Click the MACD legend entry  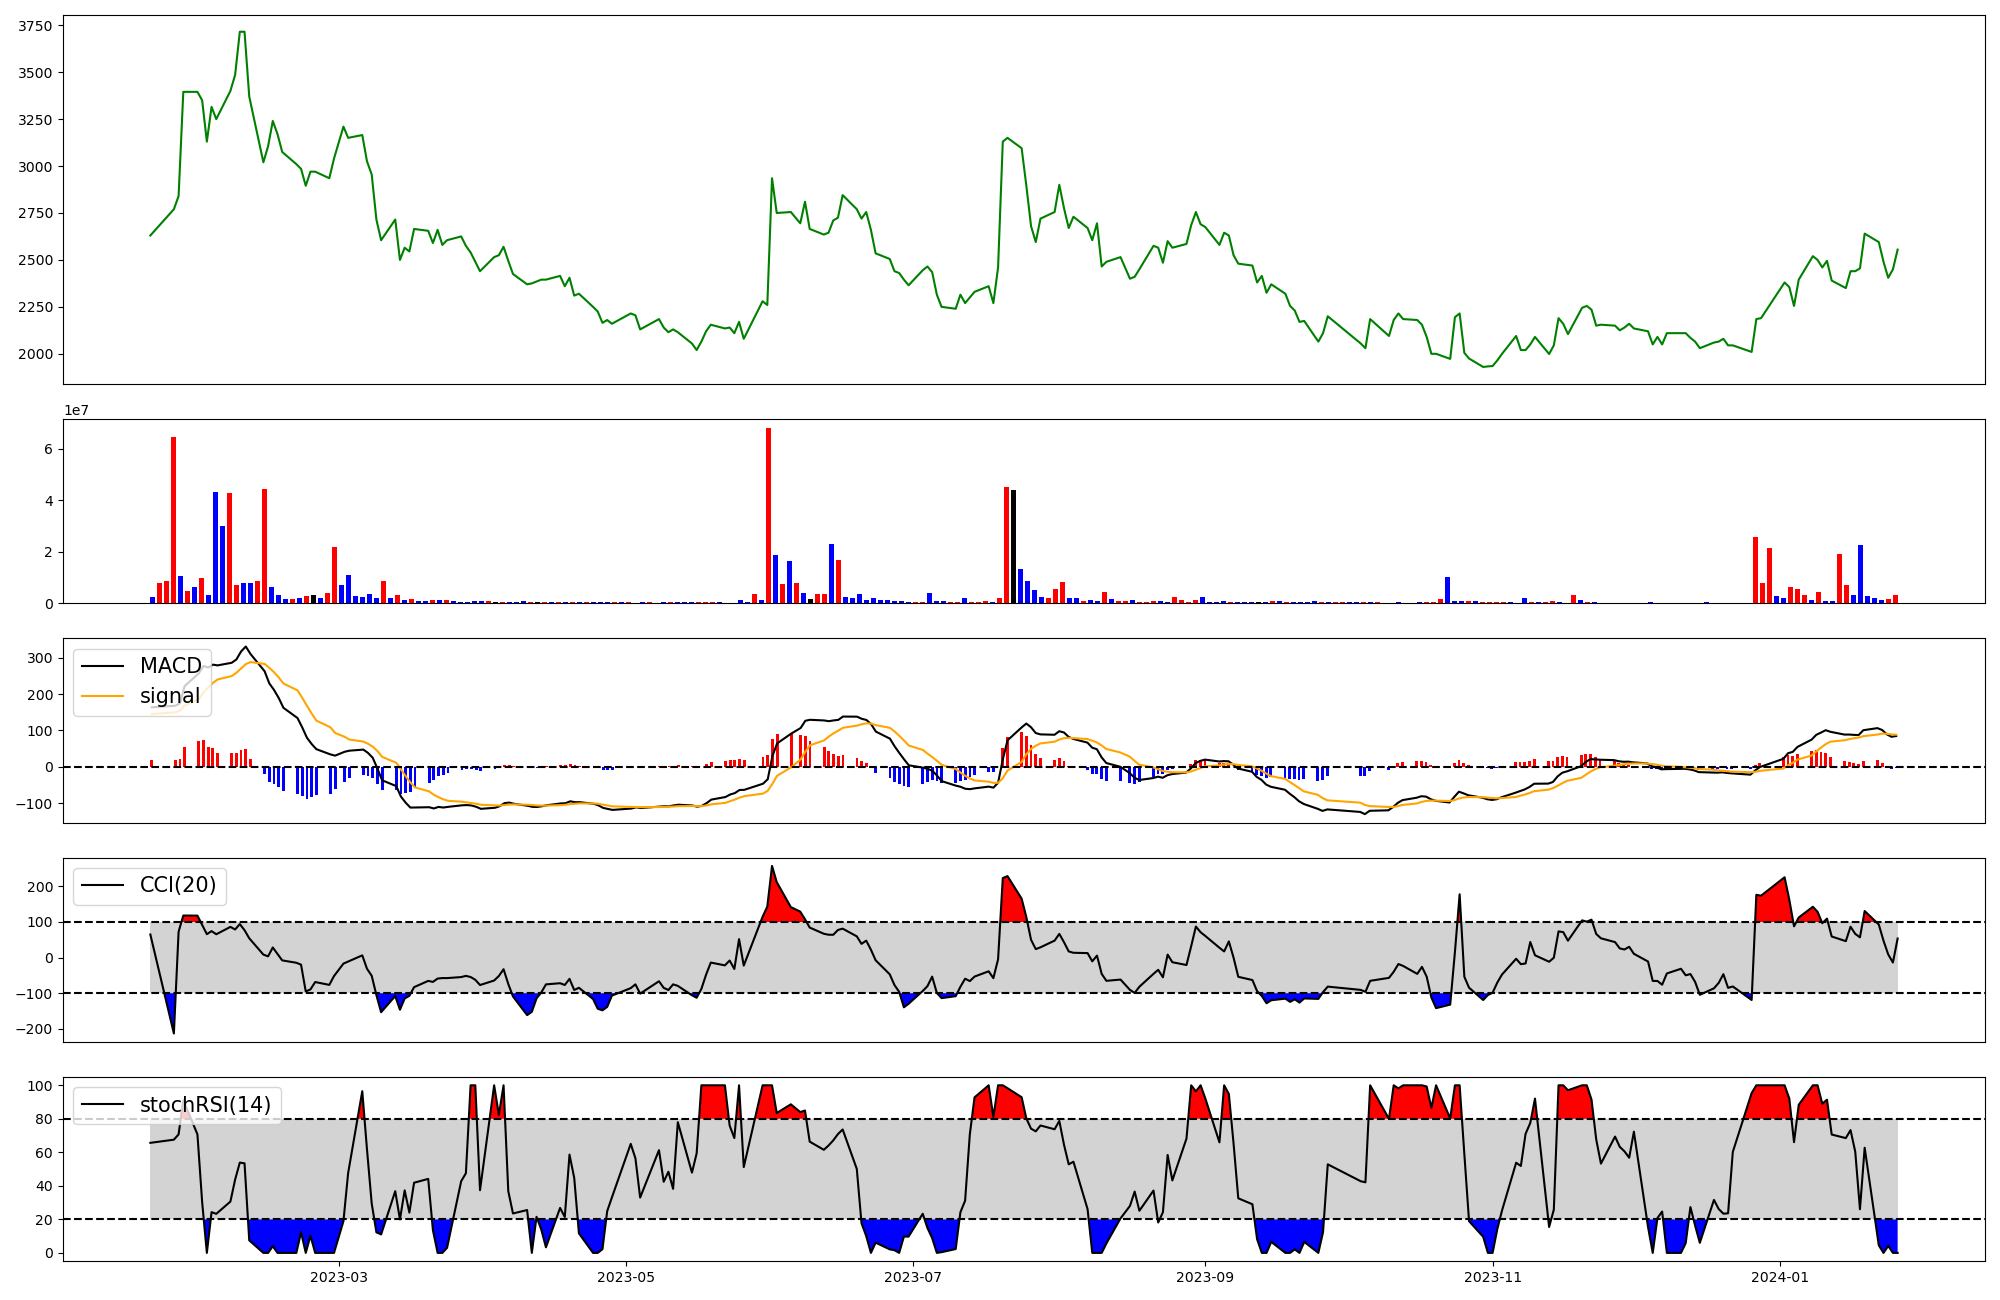click(170, 666)
